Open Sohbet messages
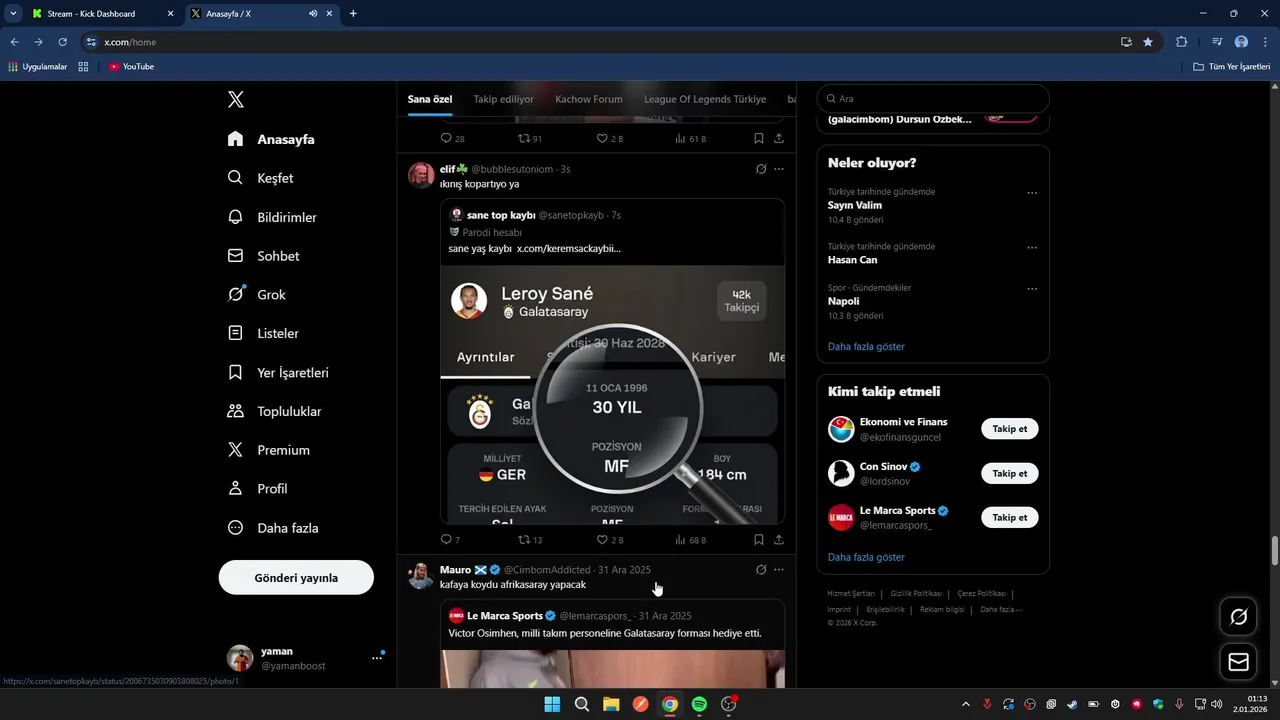The height and width of the screenshot is (720, 1280). tap(263, 256)
